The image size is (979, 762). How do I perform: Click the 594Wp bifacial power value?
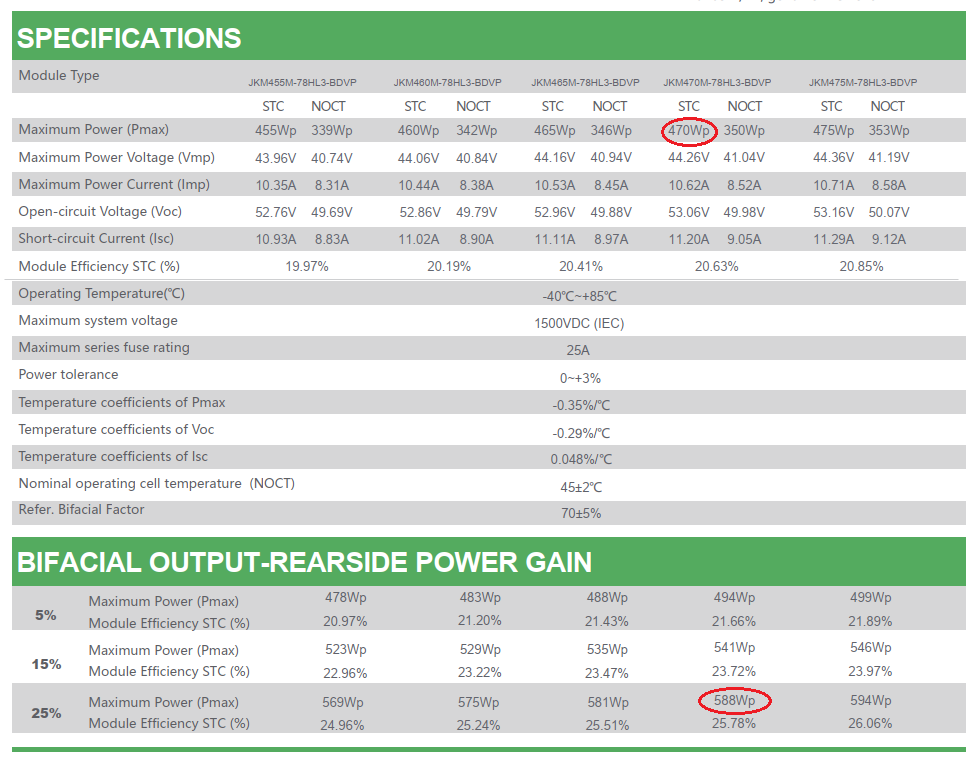tap(870, 701)
